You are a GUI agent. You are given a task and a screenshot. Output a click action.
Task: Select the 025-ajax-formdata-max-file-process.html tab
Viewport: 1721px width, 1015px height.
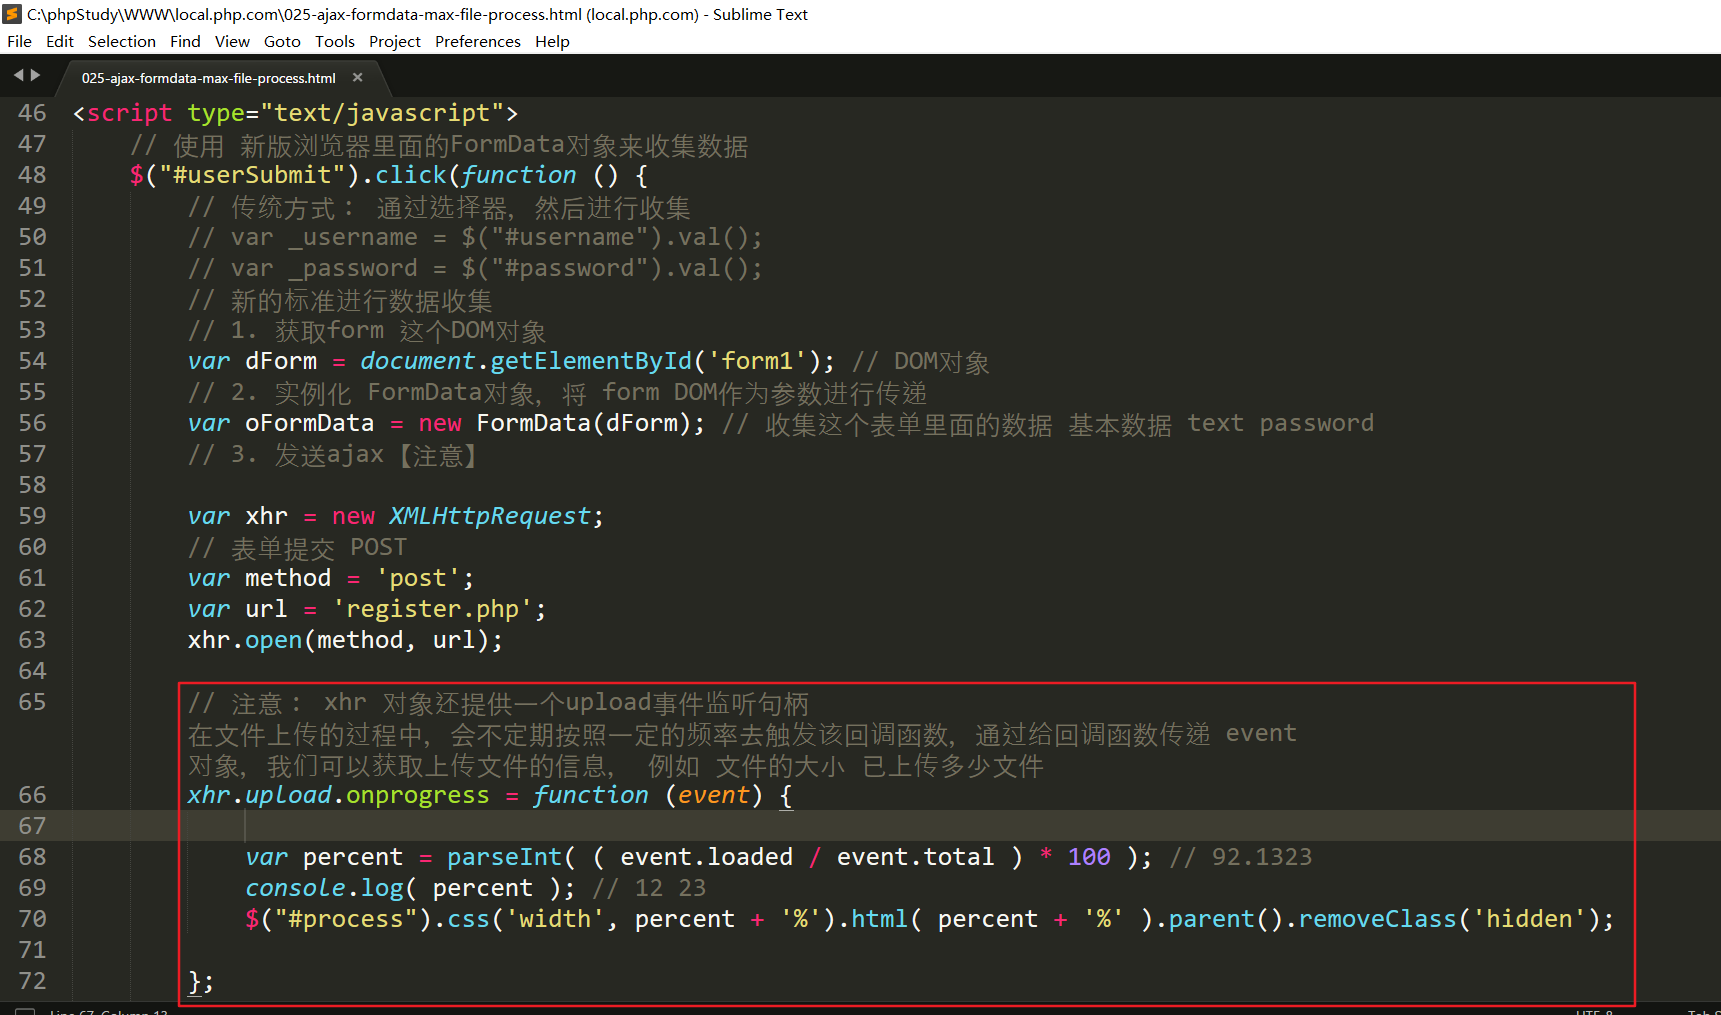click(208, 78)
